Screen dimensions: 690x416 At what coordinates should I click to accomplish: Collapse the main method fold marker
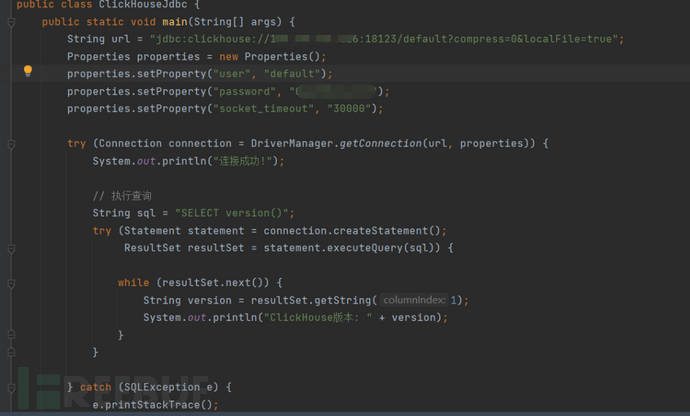click(x=11, y=22)
